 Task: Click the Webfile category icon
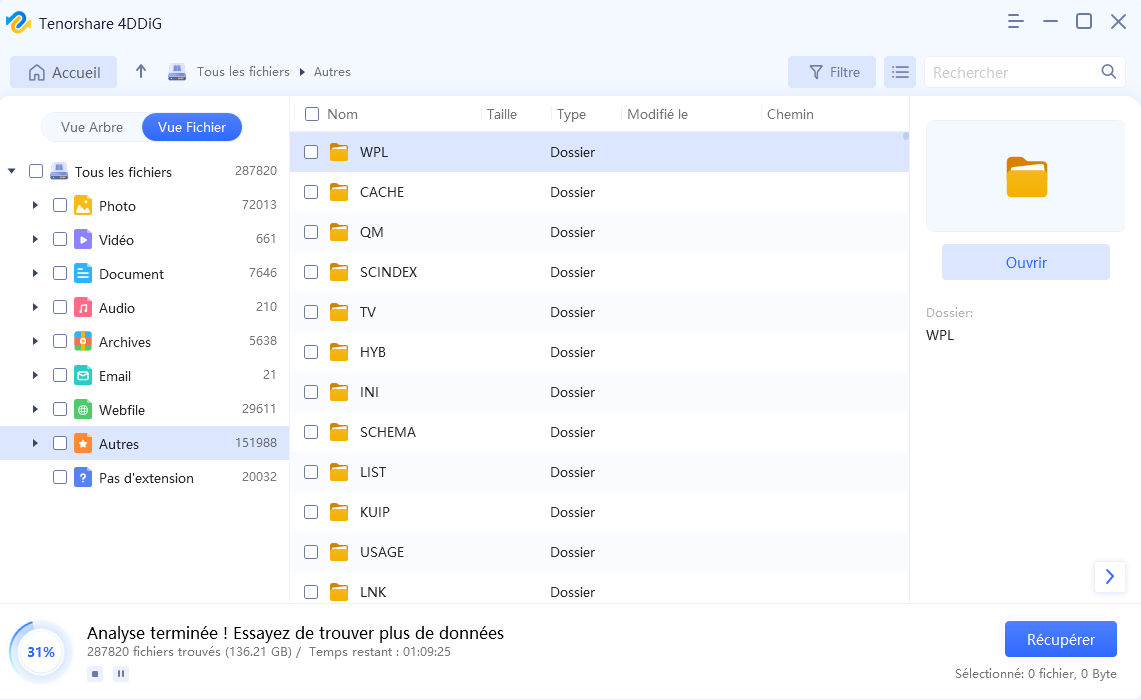[x=83, y=410]
